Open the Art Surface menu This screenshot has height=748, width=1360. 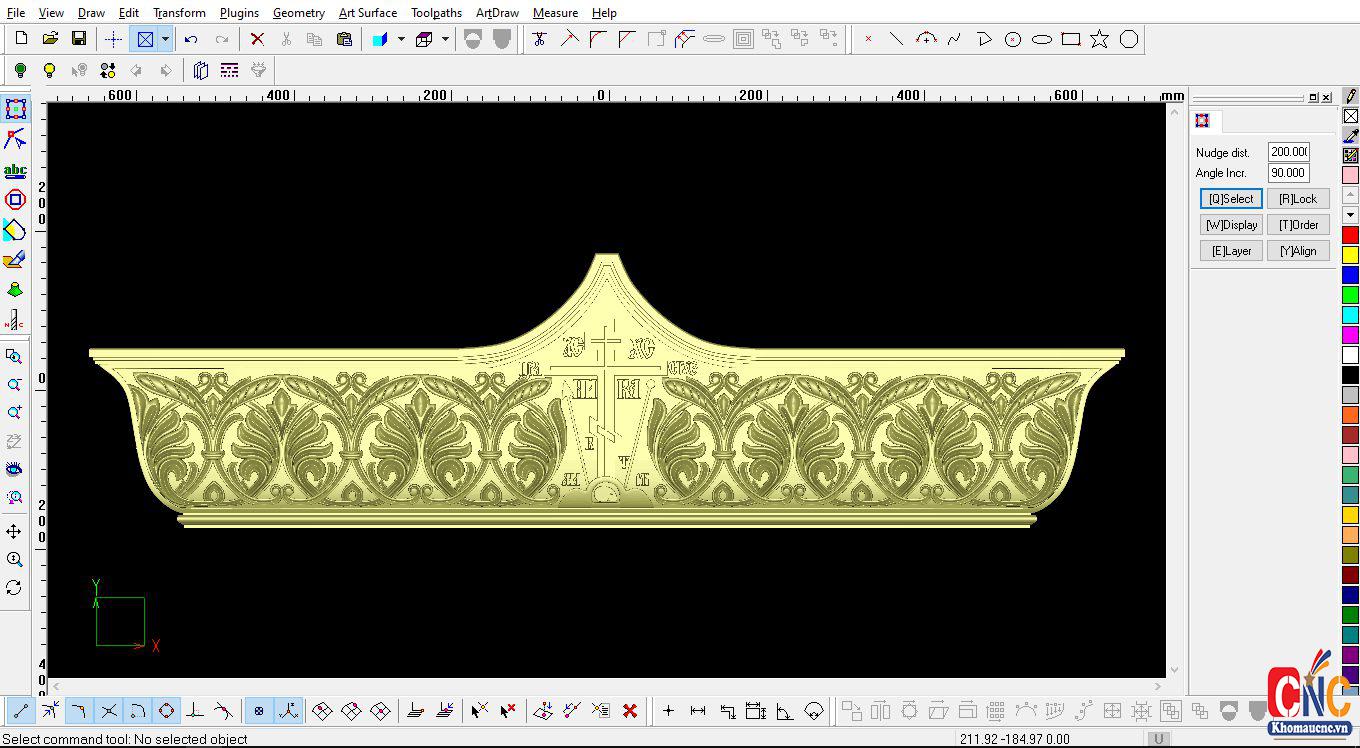tap(367, 12)
